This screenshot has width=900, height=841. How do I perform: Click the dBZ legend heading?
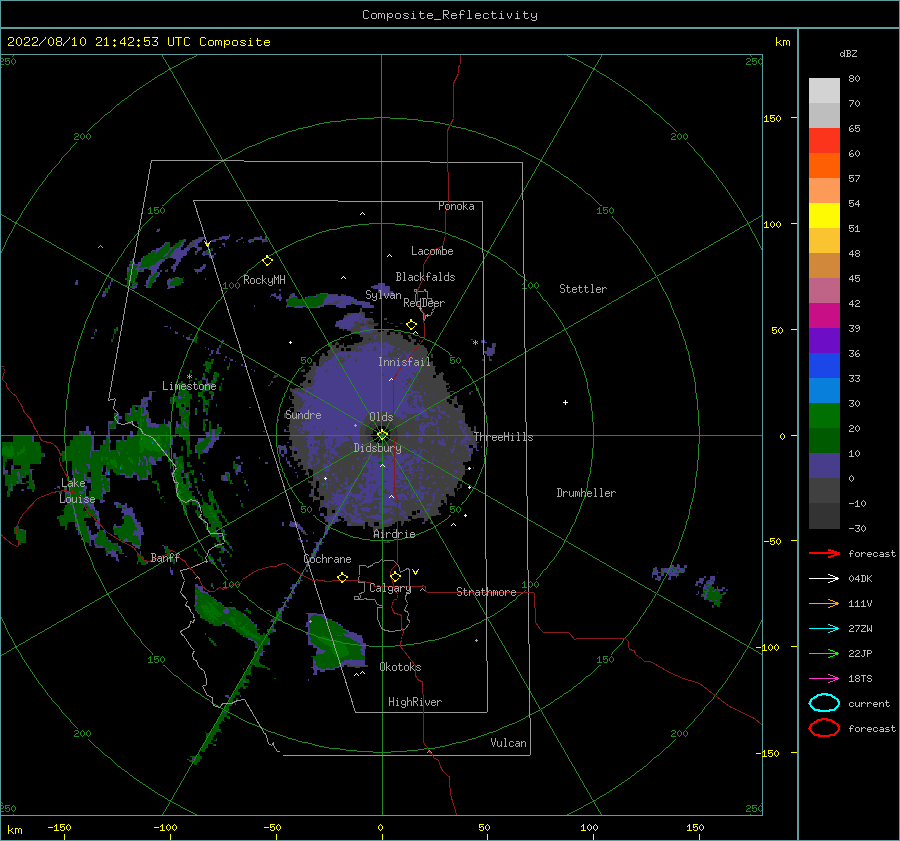point(848,54)
